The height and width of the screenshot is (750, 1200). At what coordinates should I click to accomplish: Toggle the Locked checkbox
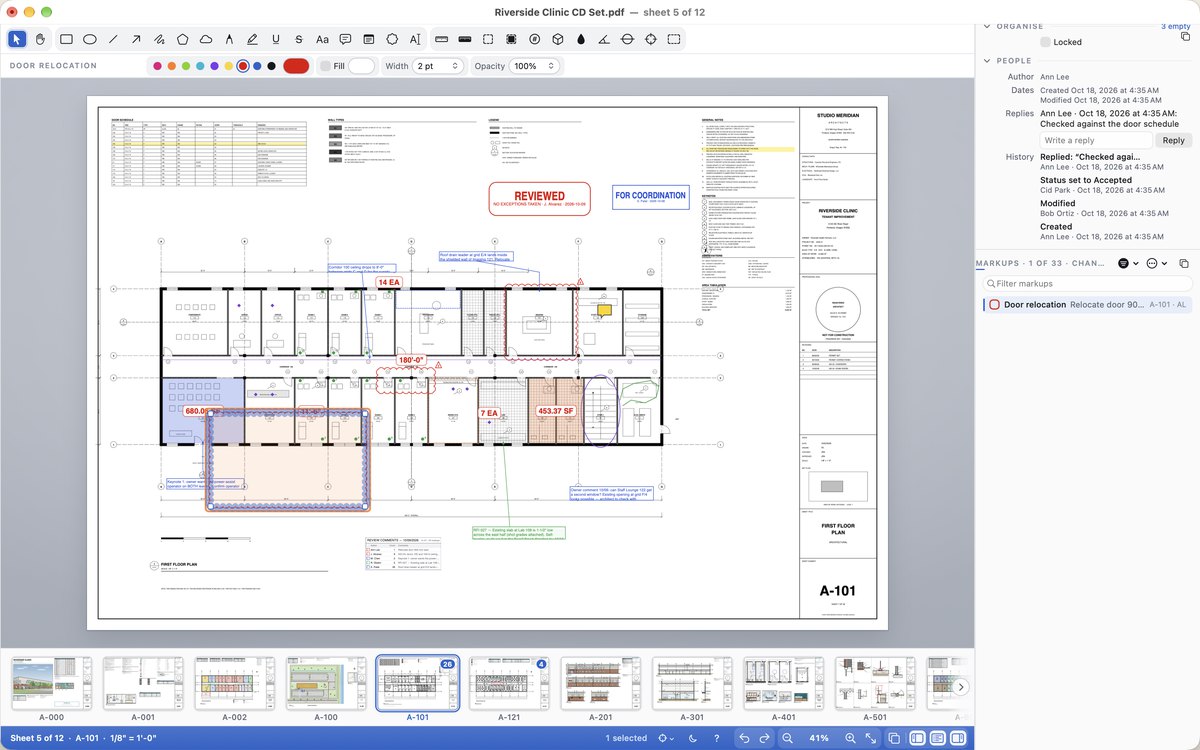click(1046, 42)
